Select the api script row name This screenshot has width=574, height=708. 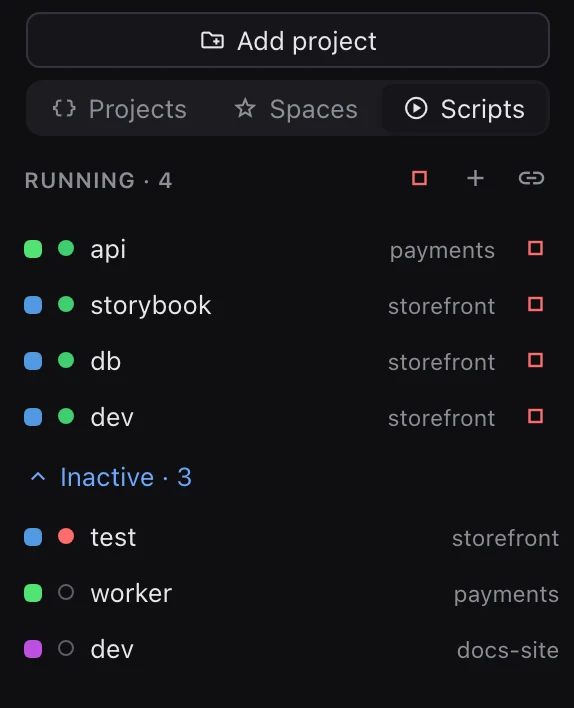[x=108, y=250]
